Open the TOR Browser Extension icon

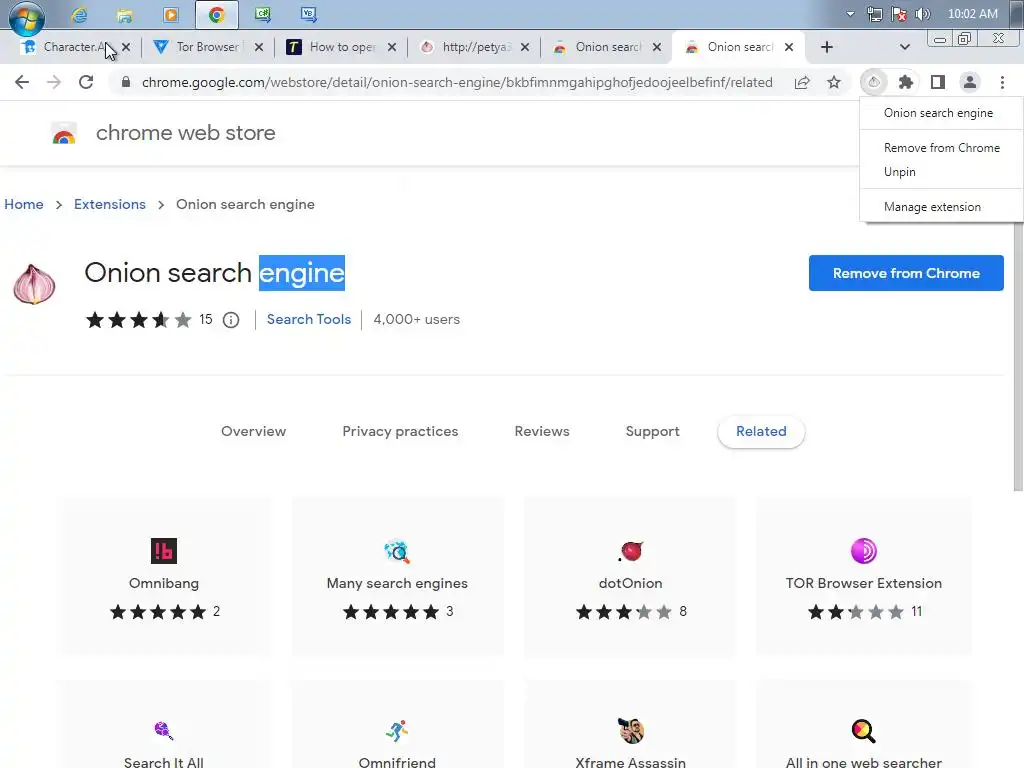(x=864, y=551)
